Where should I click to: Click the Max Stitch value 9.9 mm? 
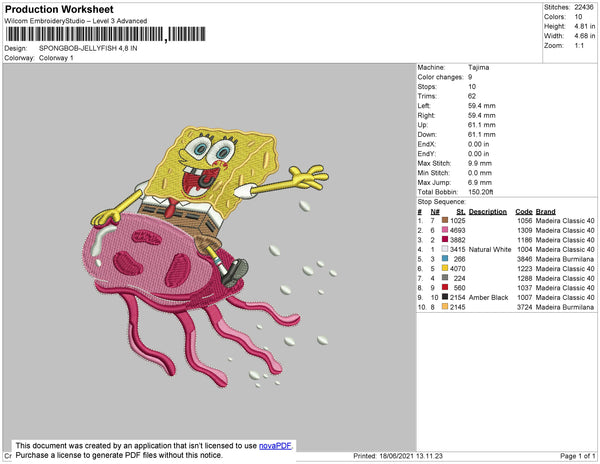[480, 163]
